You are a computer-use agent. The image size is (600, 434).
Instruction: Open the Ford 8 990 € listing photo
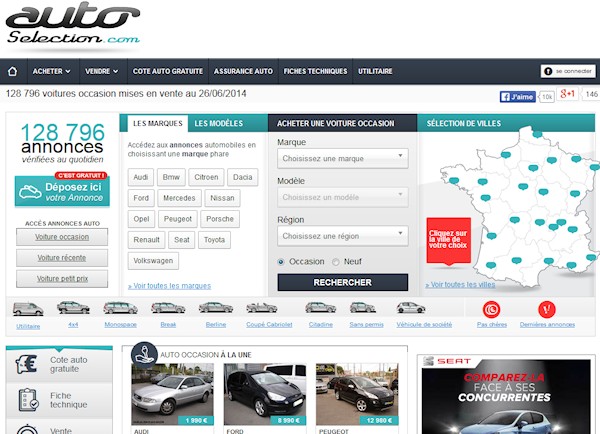[x=265, y=394]
